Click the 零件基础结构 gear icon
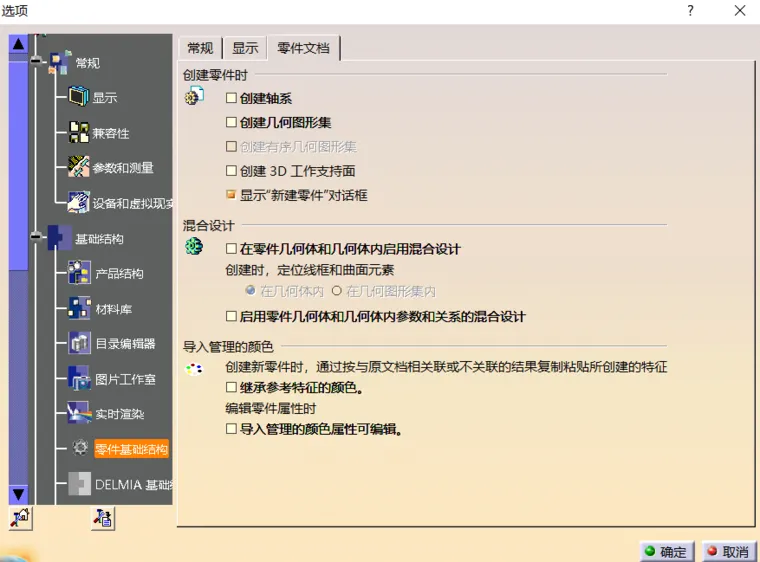The height and width of the screenshot is (562, 760). point(80,448)
